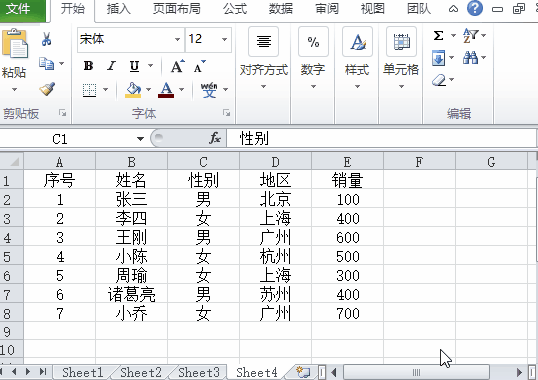Click the insert new worksheet icon
This screenshot has width=538, height=380.
tap(303, 372)
